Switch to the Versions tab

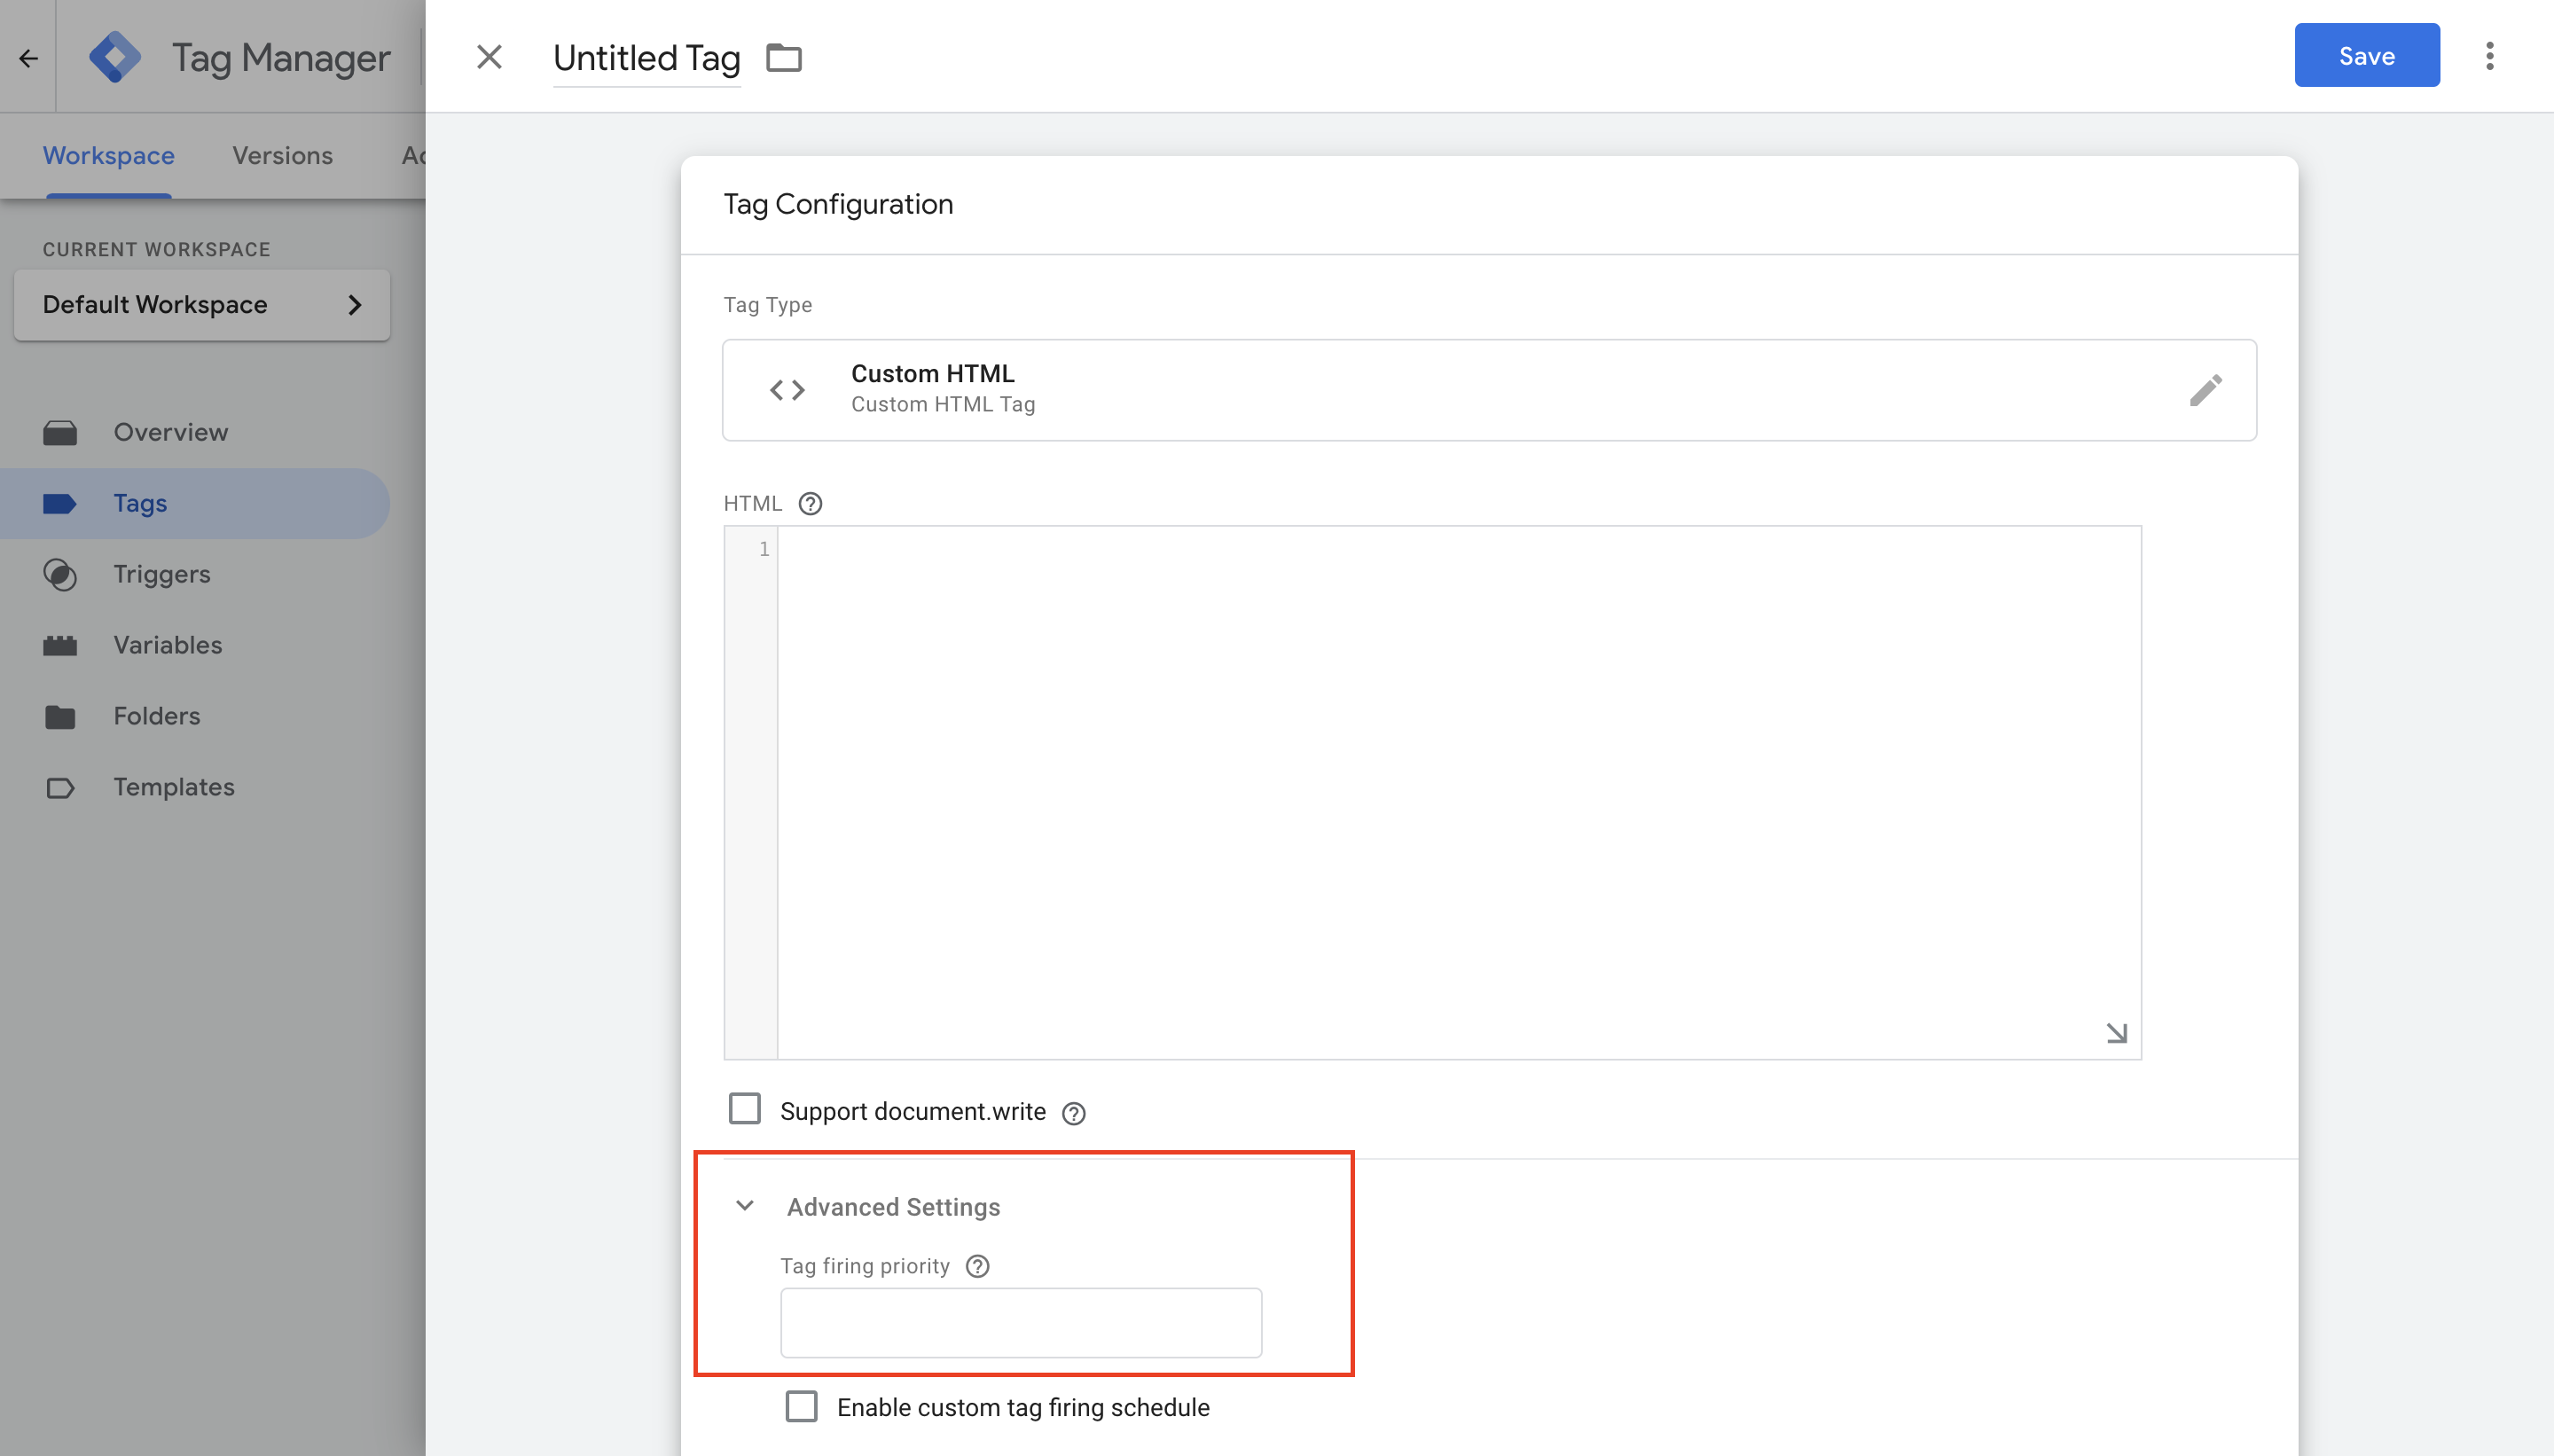(283, 155)
